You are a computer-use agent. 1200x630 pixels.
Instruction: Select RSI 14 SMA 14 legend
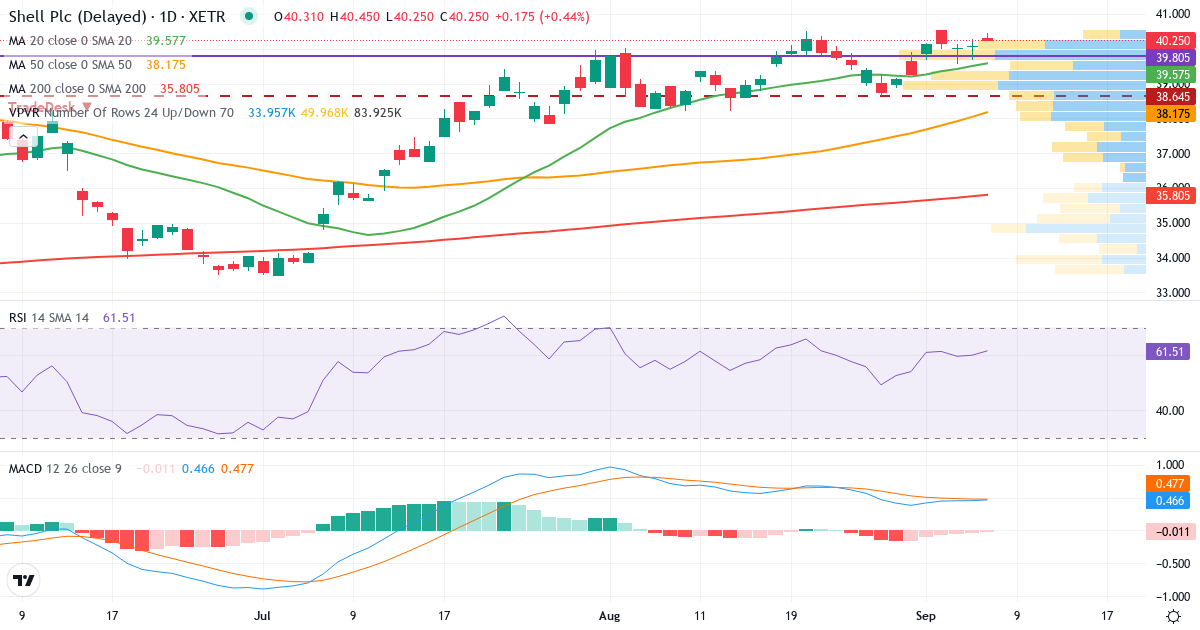(49, 317)
